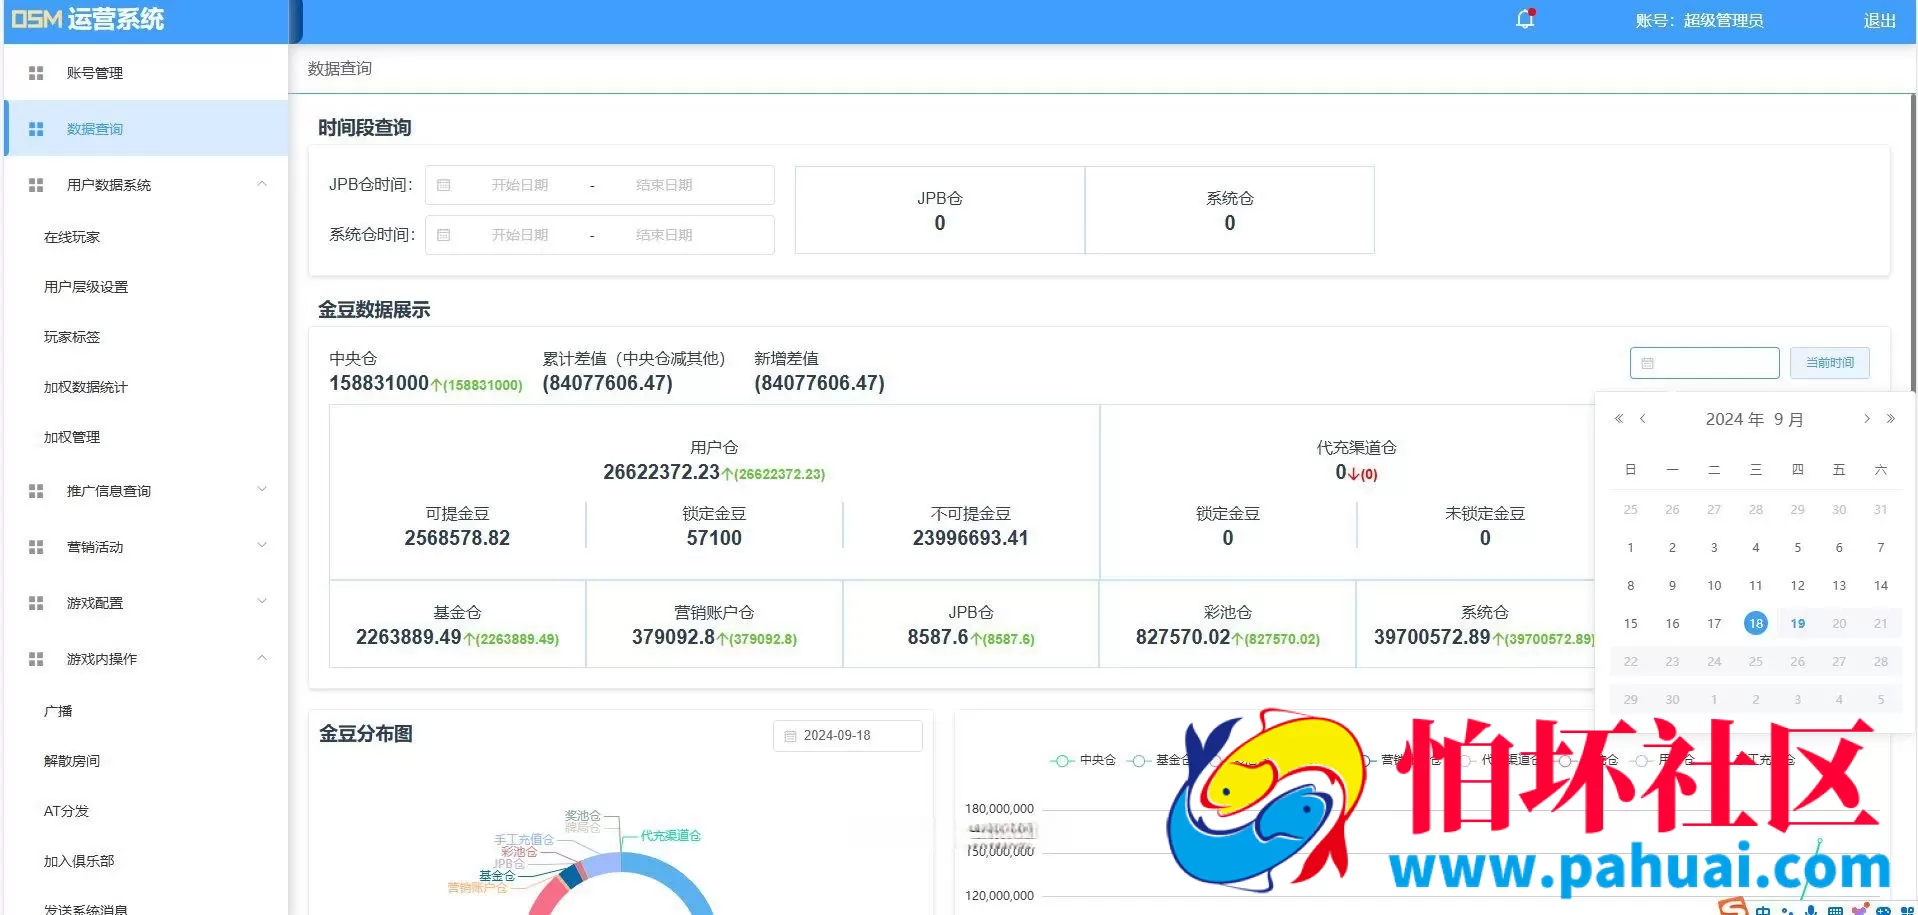1918x915 pixels.
Task: Select day 18 in the calendar
Action: pyautogui.click(x=1755, y=623)
